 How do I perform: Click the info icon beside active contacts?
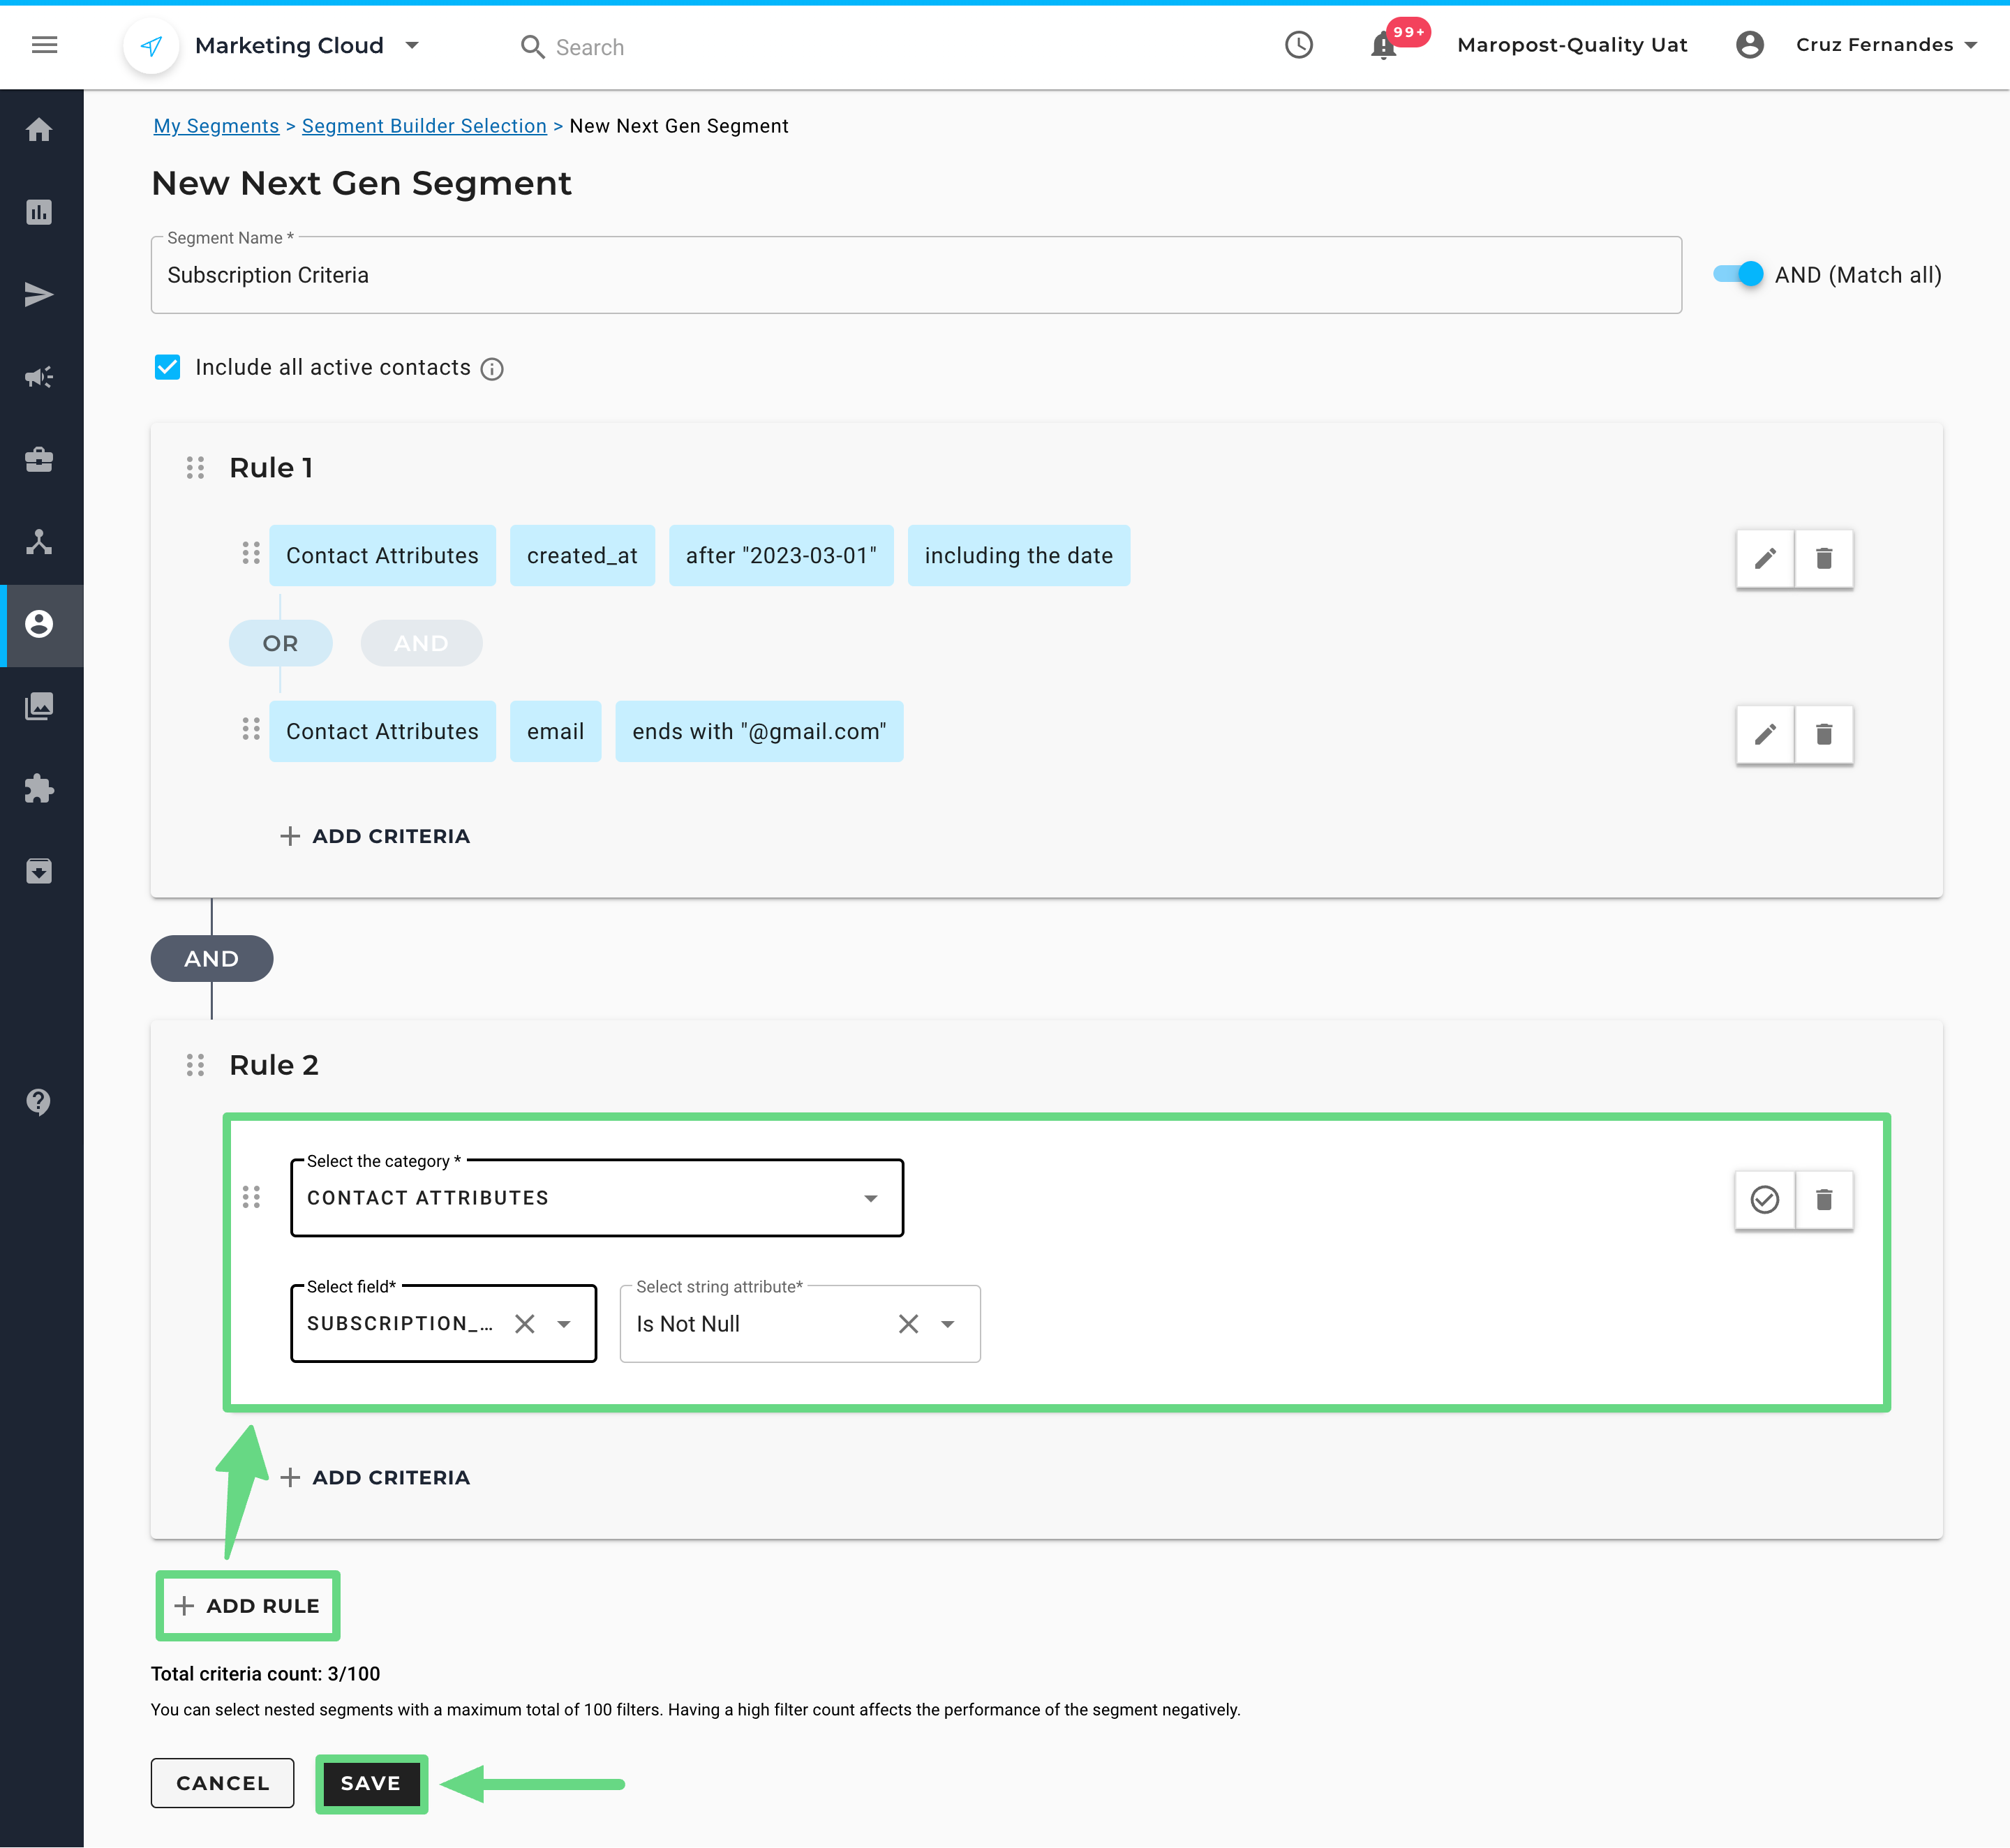point(492,369)
